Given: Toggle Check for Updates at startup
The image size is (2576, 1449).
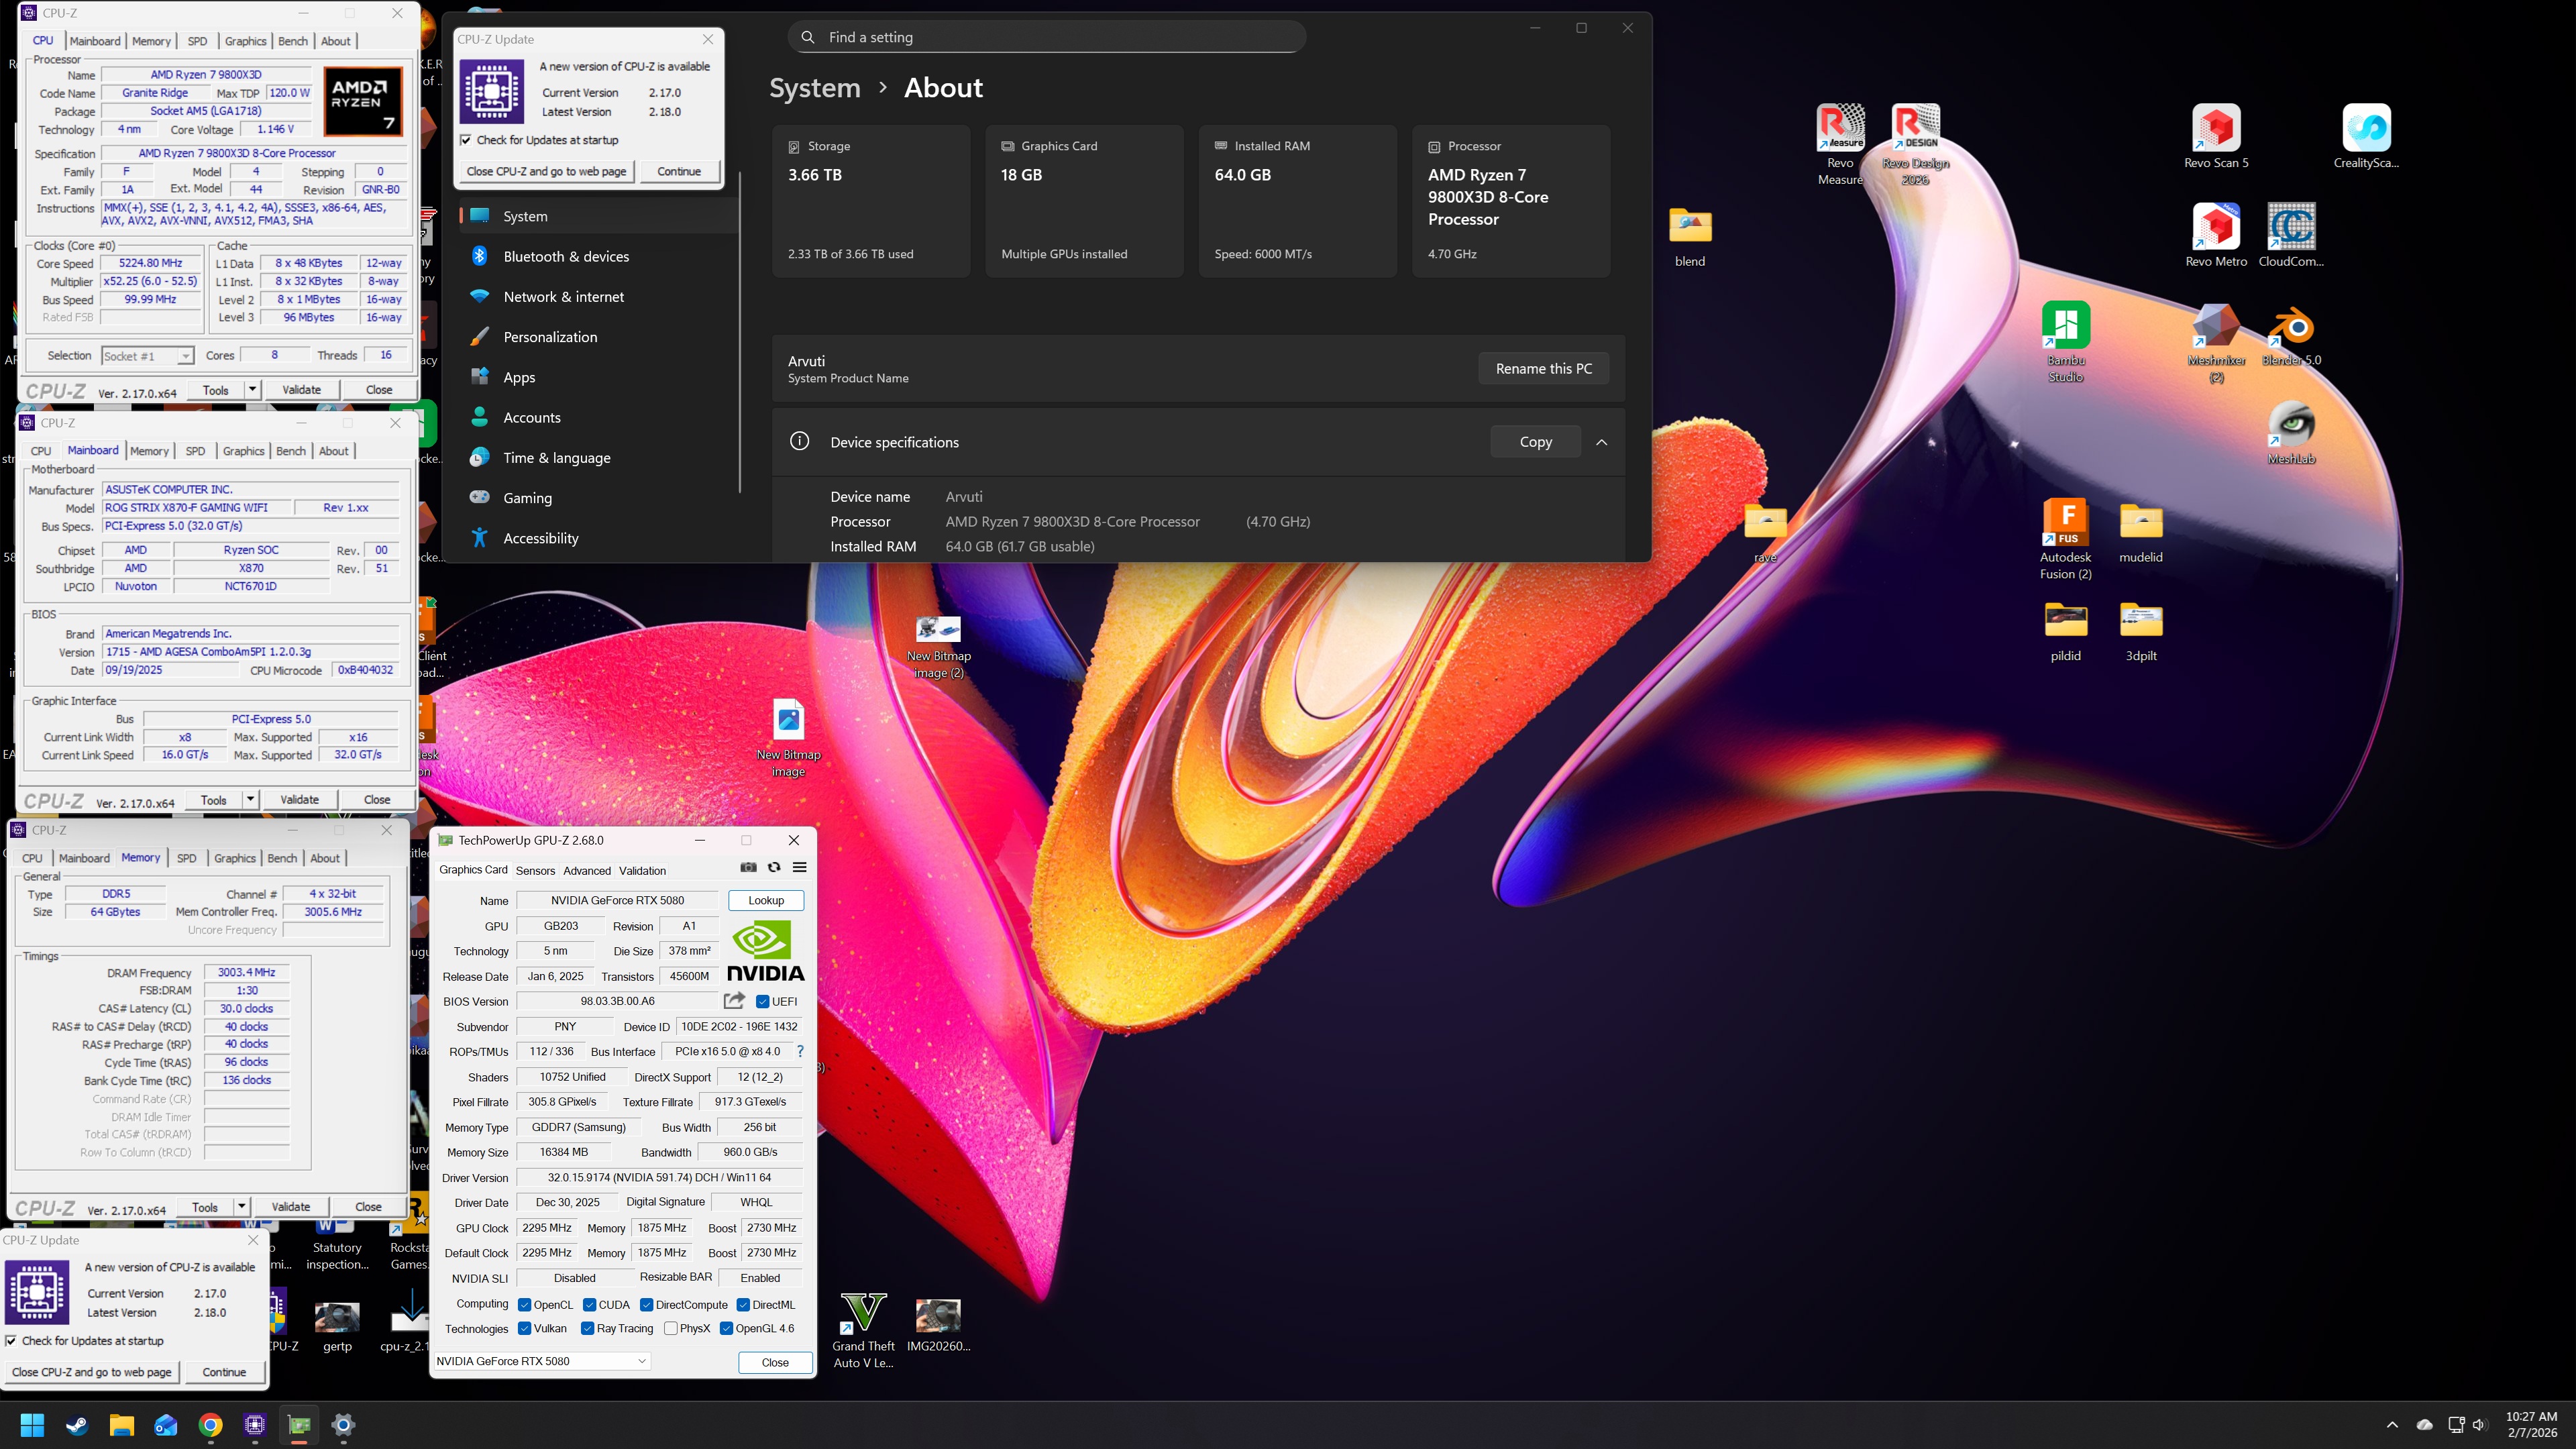Looking at the screenshot, I should coord(466,140).
